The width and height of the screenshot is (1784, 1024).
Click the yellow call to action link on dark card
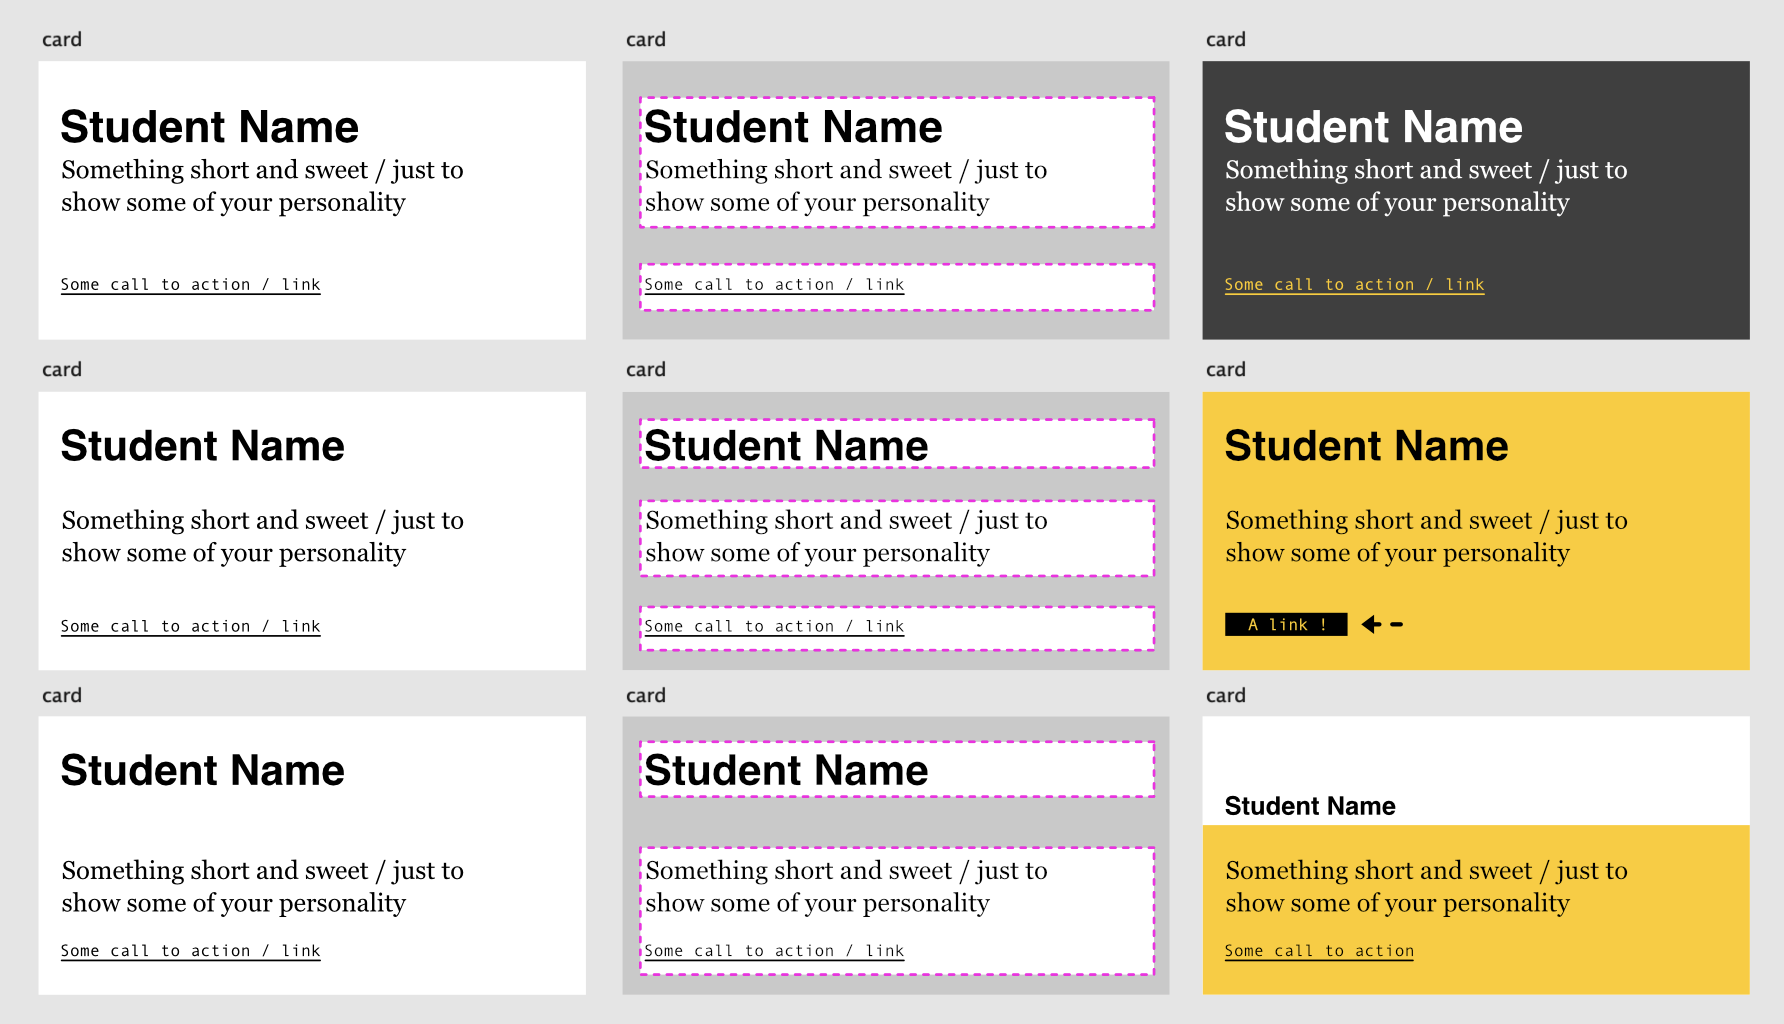[x=1354, y=285]
